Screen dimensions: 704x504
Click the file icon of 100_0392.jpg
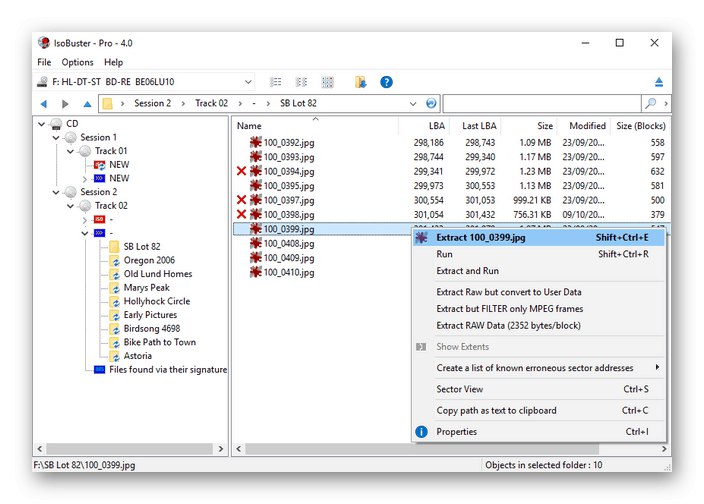pyautogui.click(x=255, y=143)
